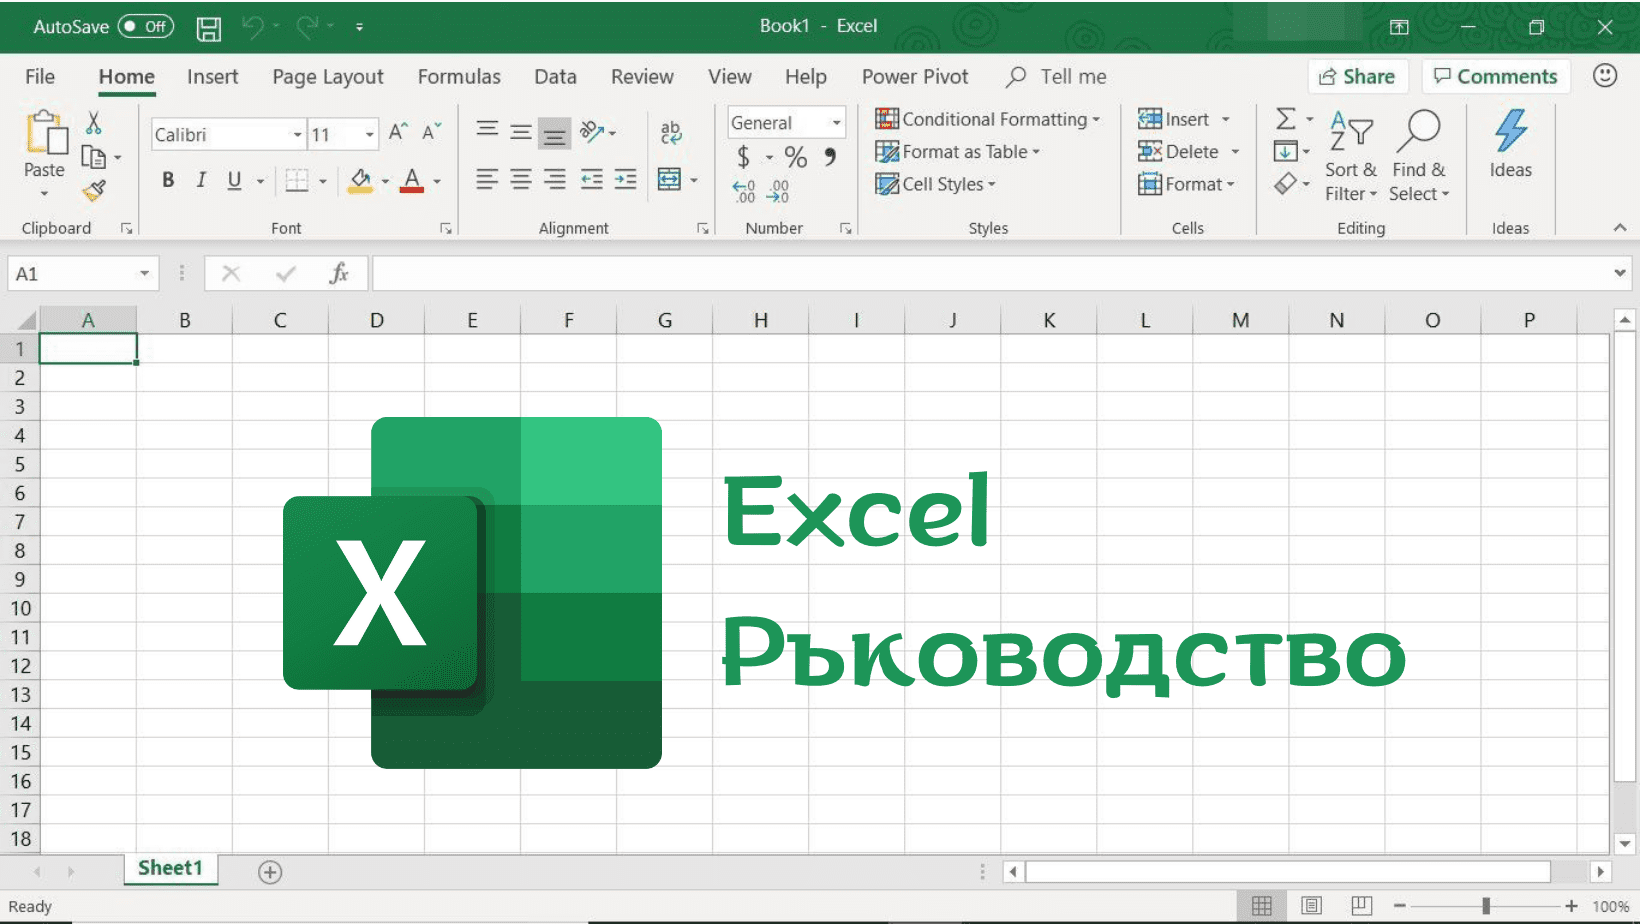Toggle Underline formatting
The width and height of the screenshot is (1640, 924).
[234, 180]
